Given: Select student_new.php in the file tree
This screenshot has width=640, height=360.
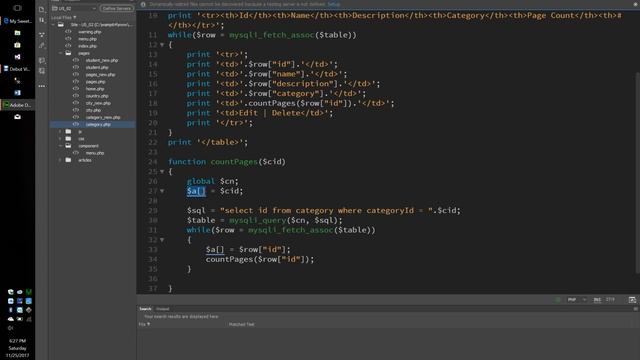Looking at the screenshot, I should click(102, 60).
